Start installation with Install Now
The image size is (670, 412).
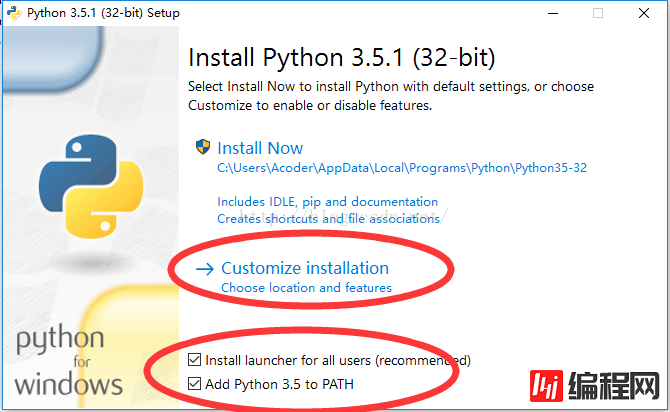pyautogui.click(x=260, y=147)
